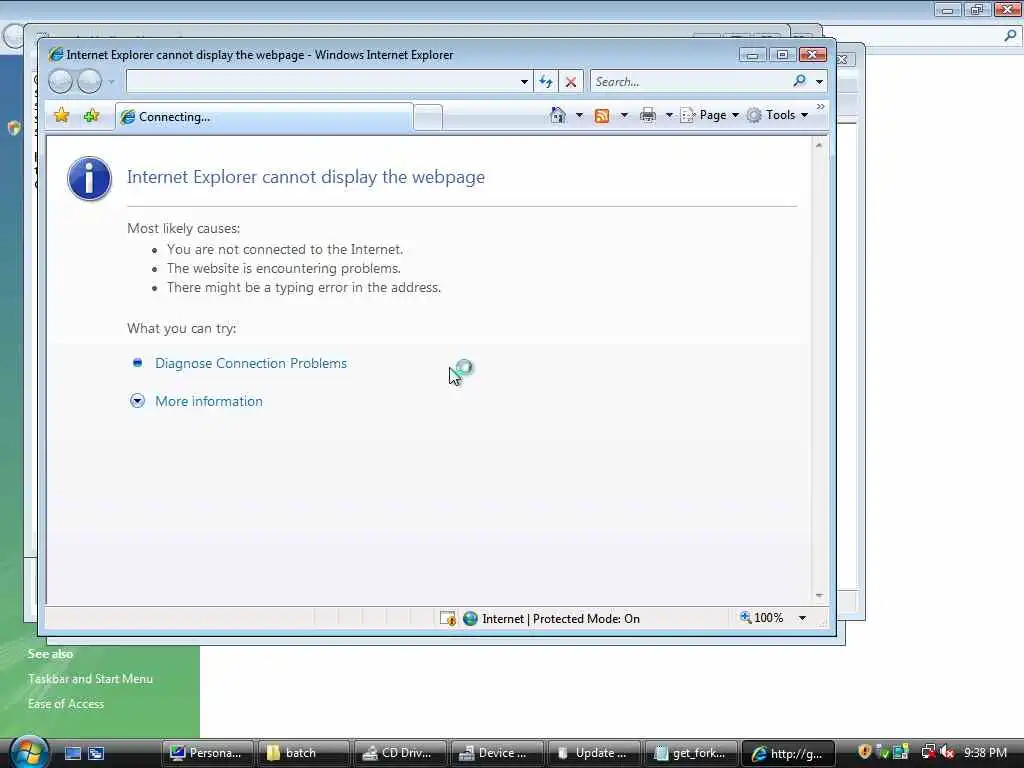Viewport: 1024px width, 768px height.
Task: Show more toolbar commands chevron
Action: pos(820,106)
